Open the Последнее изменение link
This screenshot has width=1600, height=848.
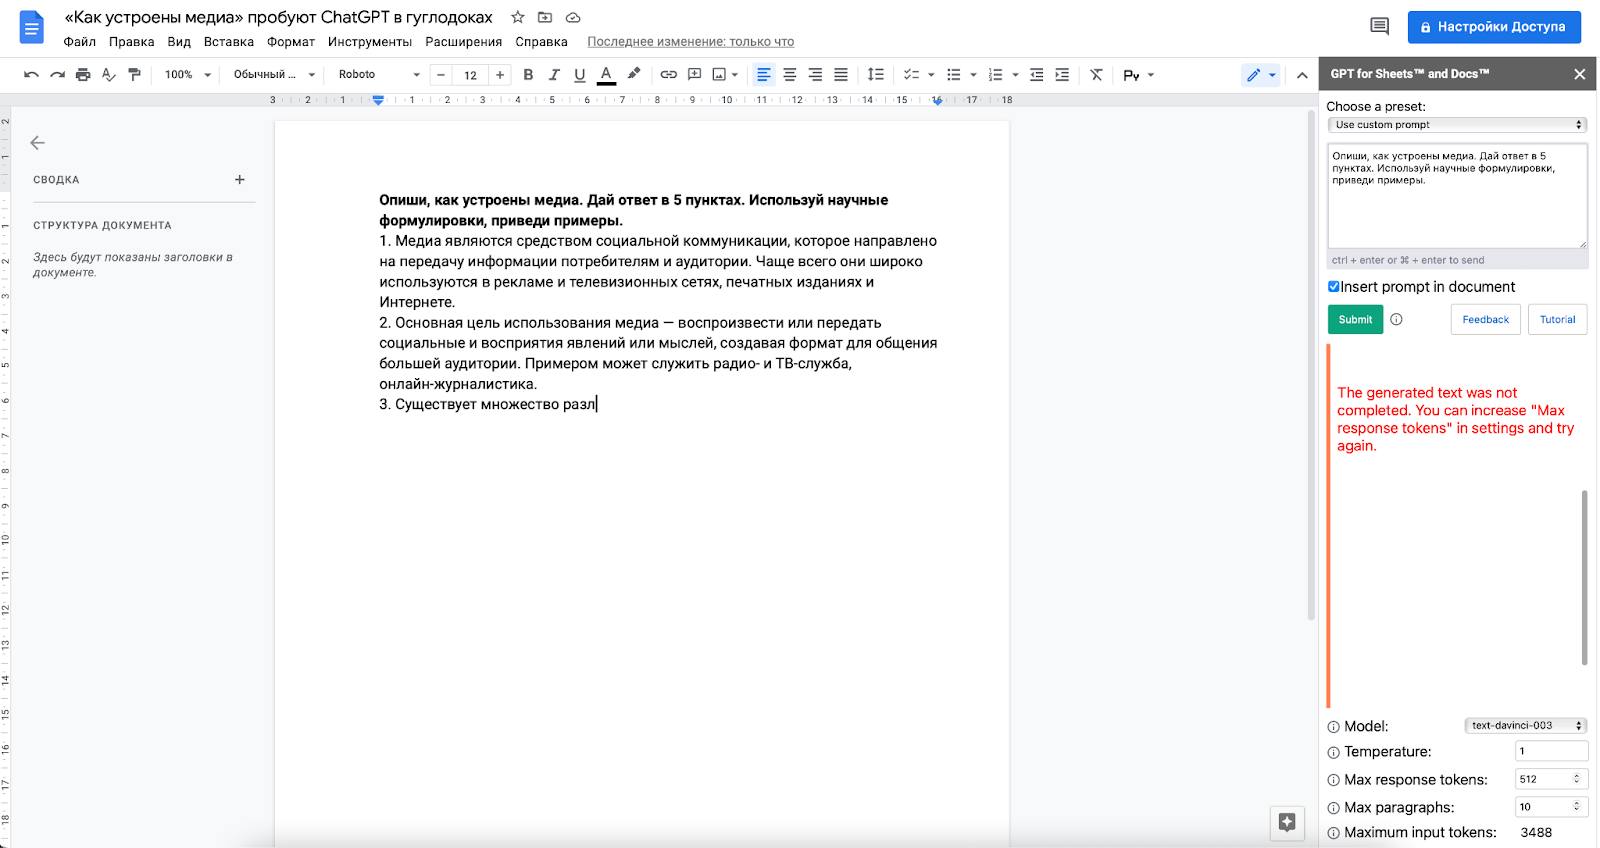coord(691,42)
